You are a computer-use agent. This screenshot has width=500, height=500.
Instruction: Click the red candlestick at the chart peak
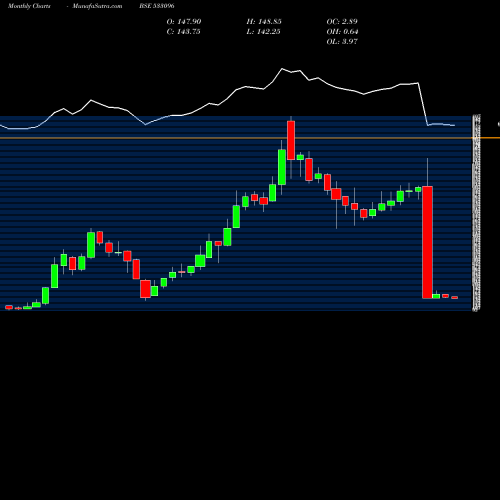pos(291,140)
